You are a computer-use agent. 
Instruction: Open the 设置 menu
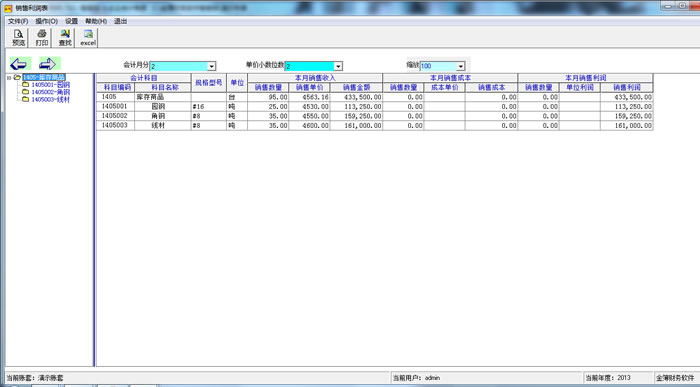point(71,21)
